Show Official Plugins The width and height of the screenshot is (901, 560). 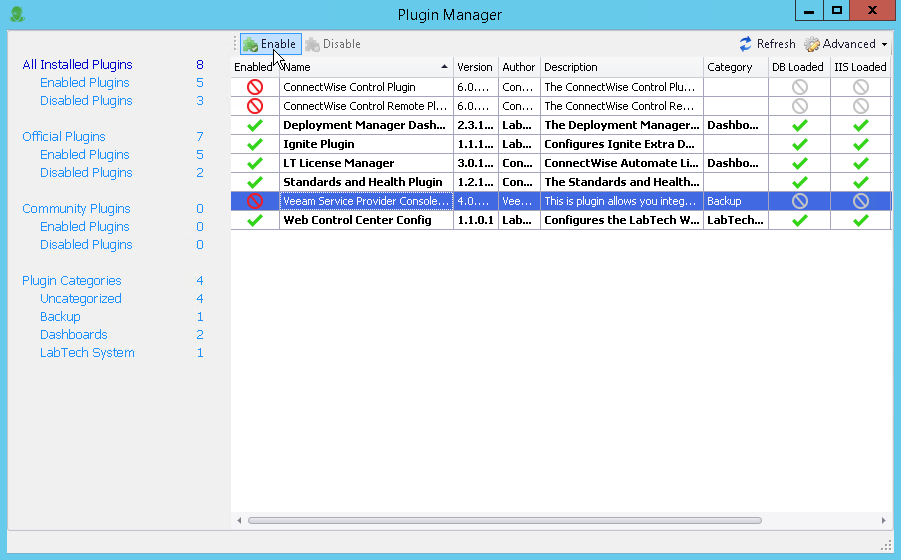tap(64, 137)
